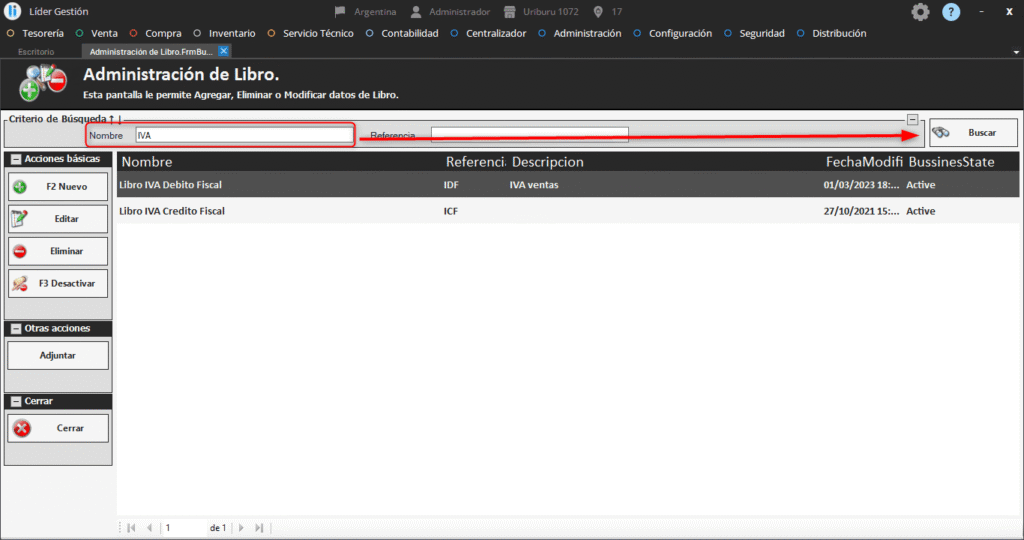The image size is (1024, 540).
Task: Click the Referencia search input field
Action: pyautogui.click(x=529, y=134)
